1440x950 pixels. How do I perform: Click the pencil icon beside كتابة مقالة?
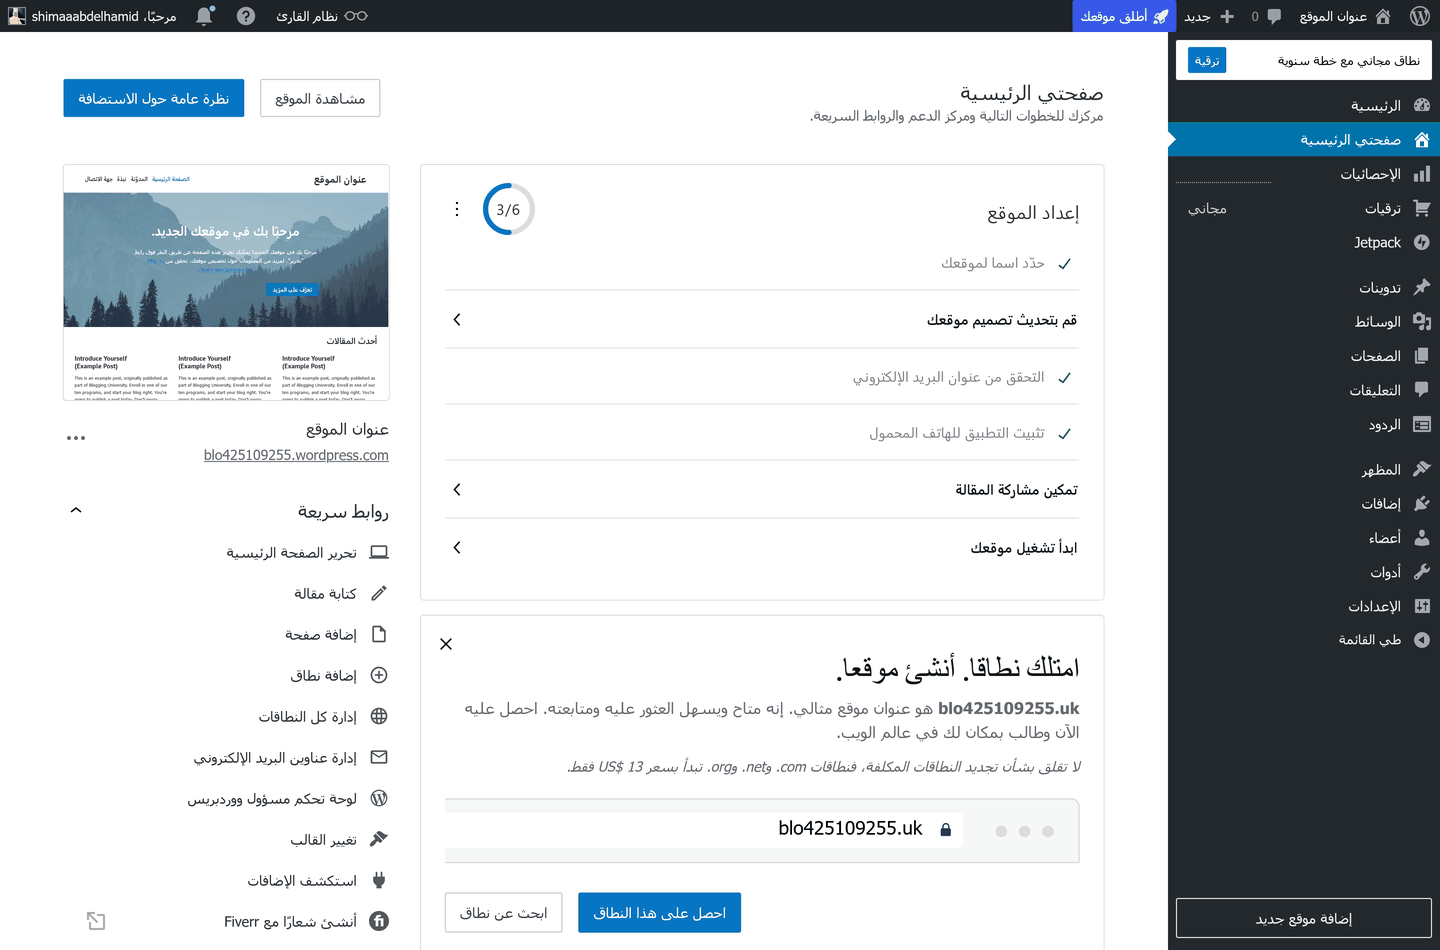[378, 593]
